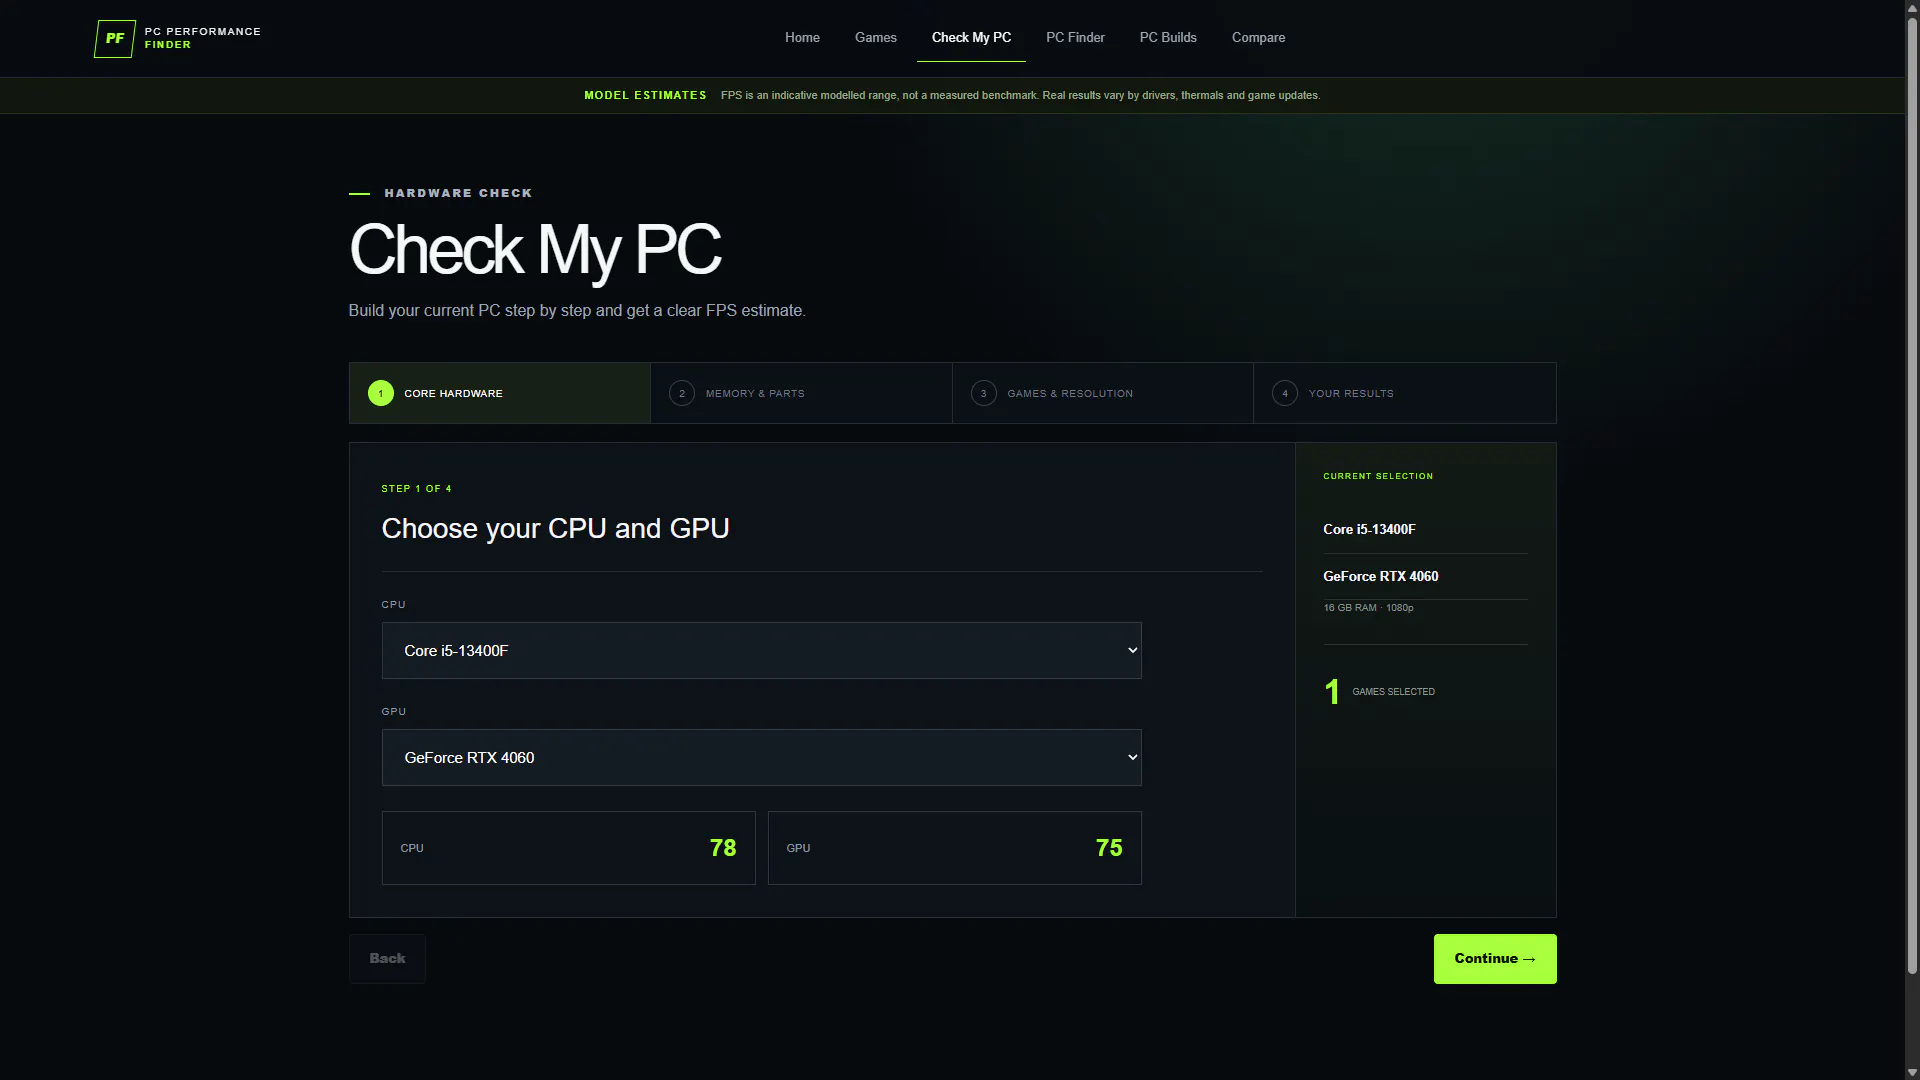Open the CPU dropdown showing Core i5-13400F
This screenshot has width=1920, height=1080.
point(761,651)
